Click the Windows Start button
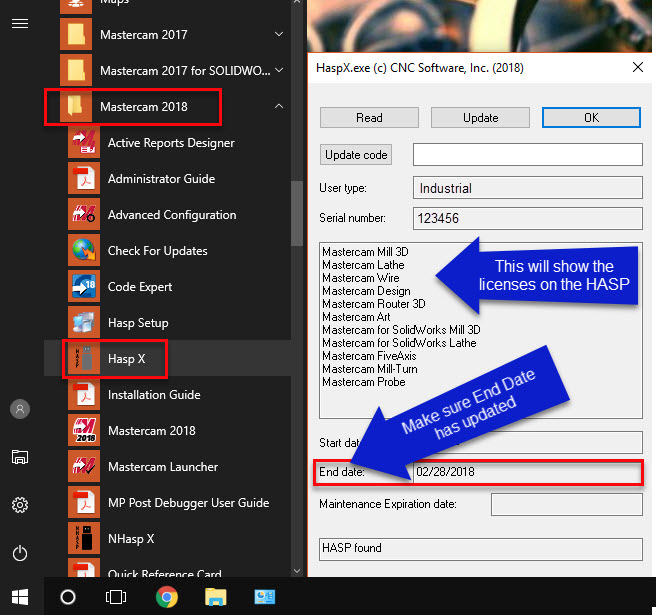The width and height of the screenshot is (656, 615). click(x=20, y=597)
